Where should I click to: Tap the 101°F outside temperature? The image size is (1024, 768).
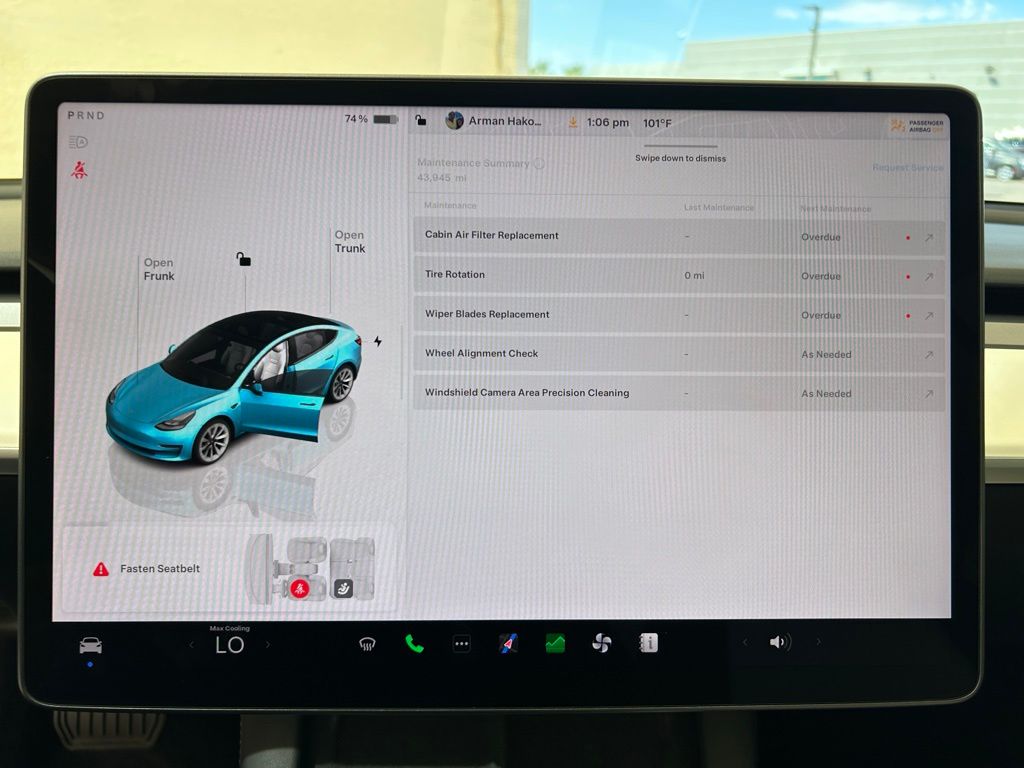coord(657,123)
